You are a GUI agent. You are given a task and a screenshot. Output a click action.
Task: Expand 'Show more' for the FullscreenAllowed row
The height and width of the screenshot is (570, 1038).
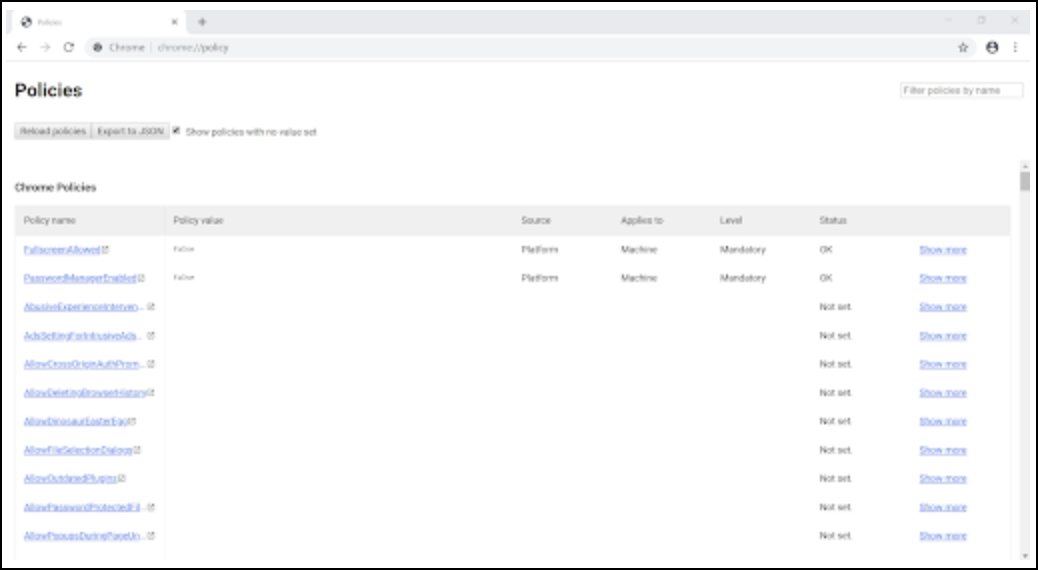coord(942,250)
